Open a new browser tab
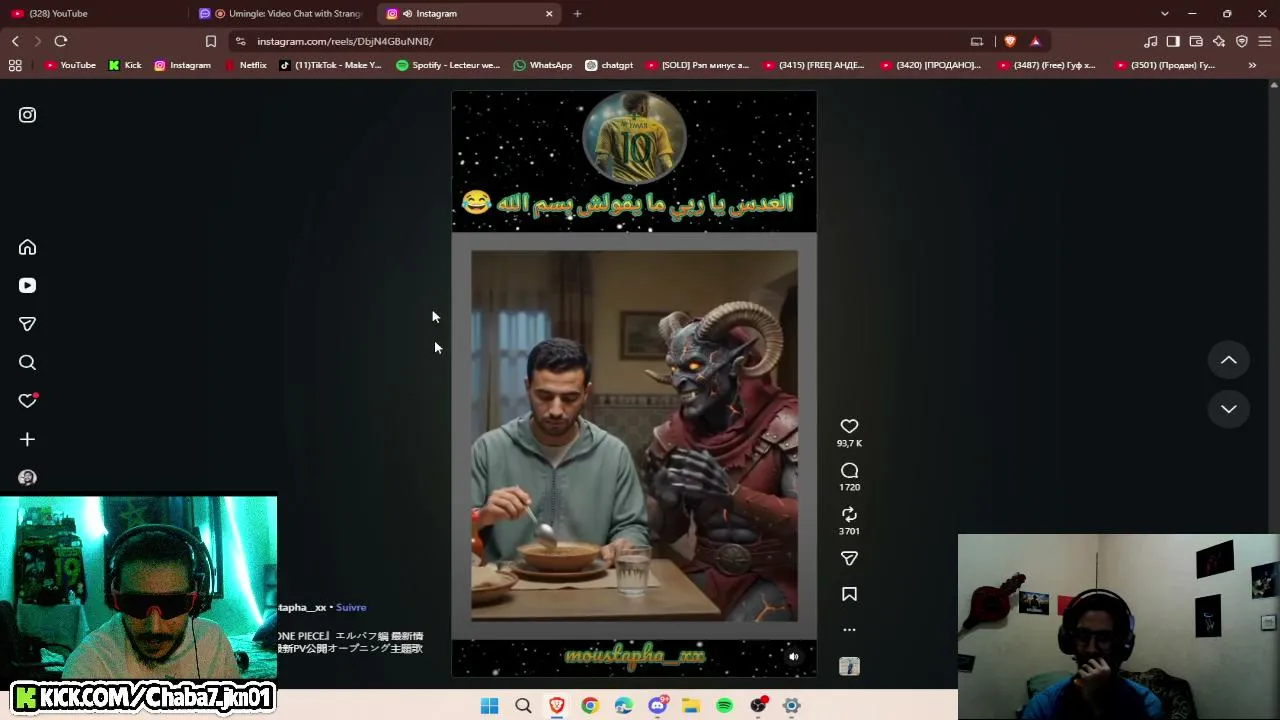The width and height of the screenshot is (1280, 720). pyautogui.click(x=577, y=14)
